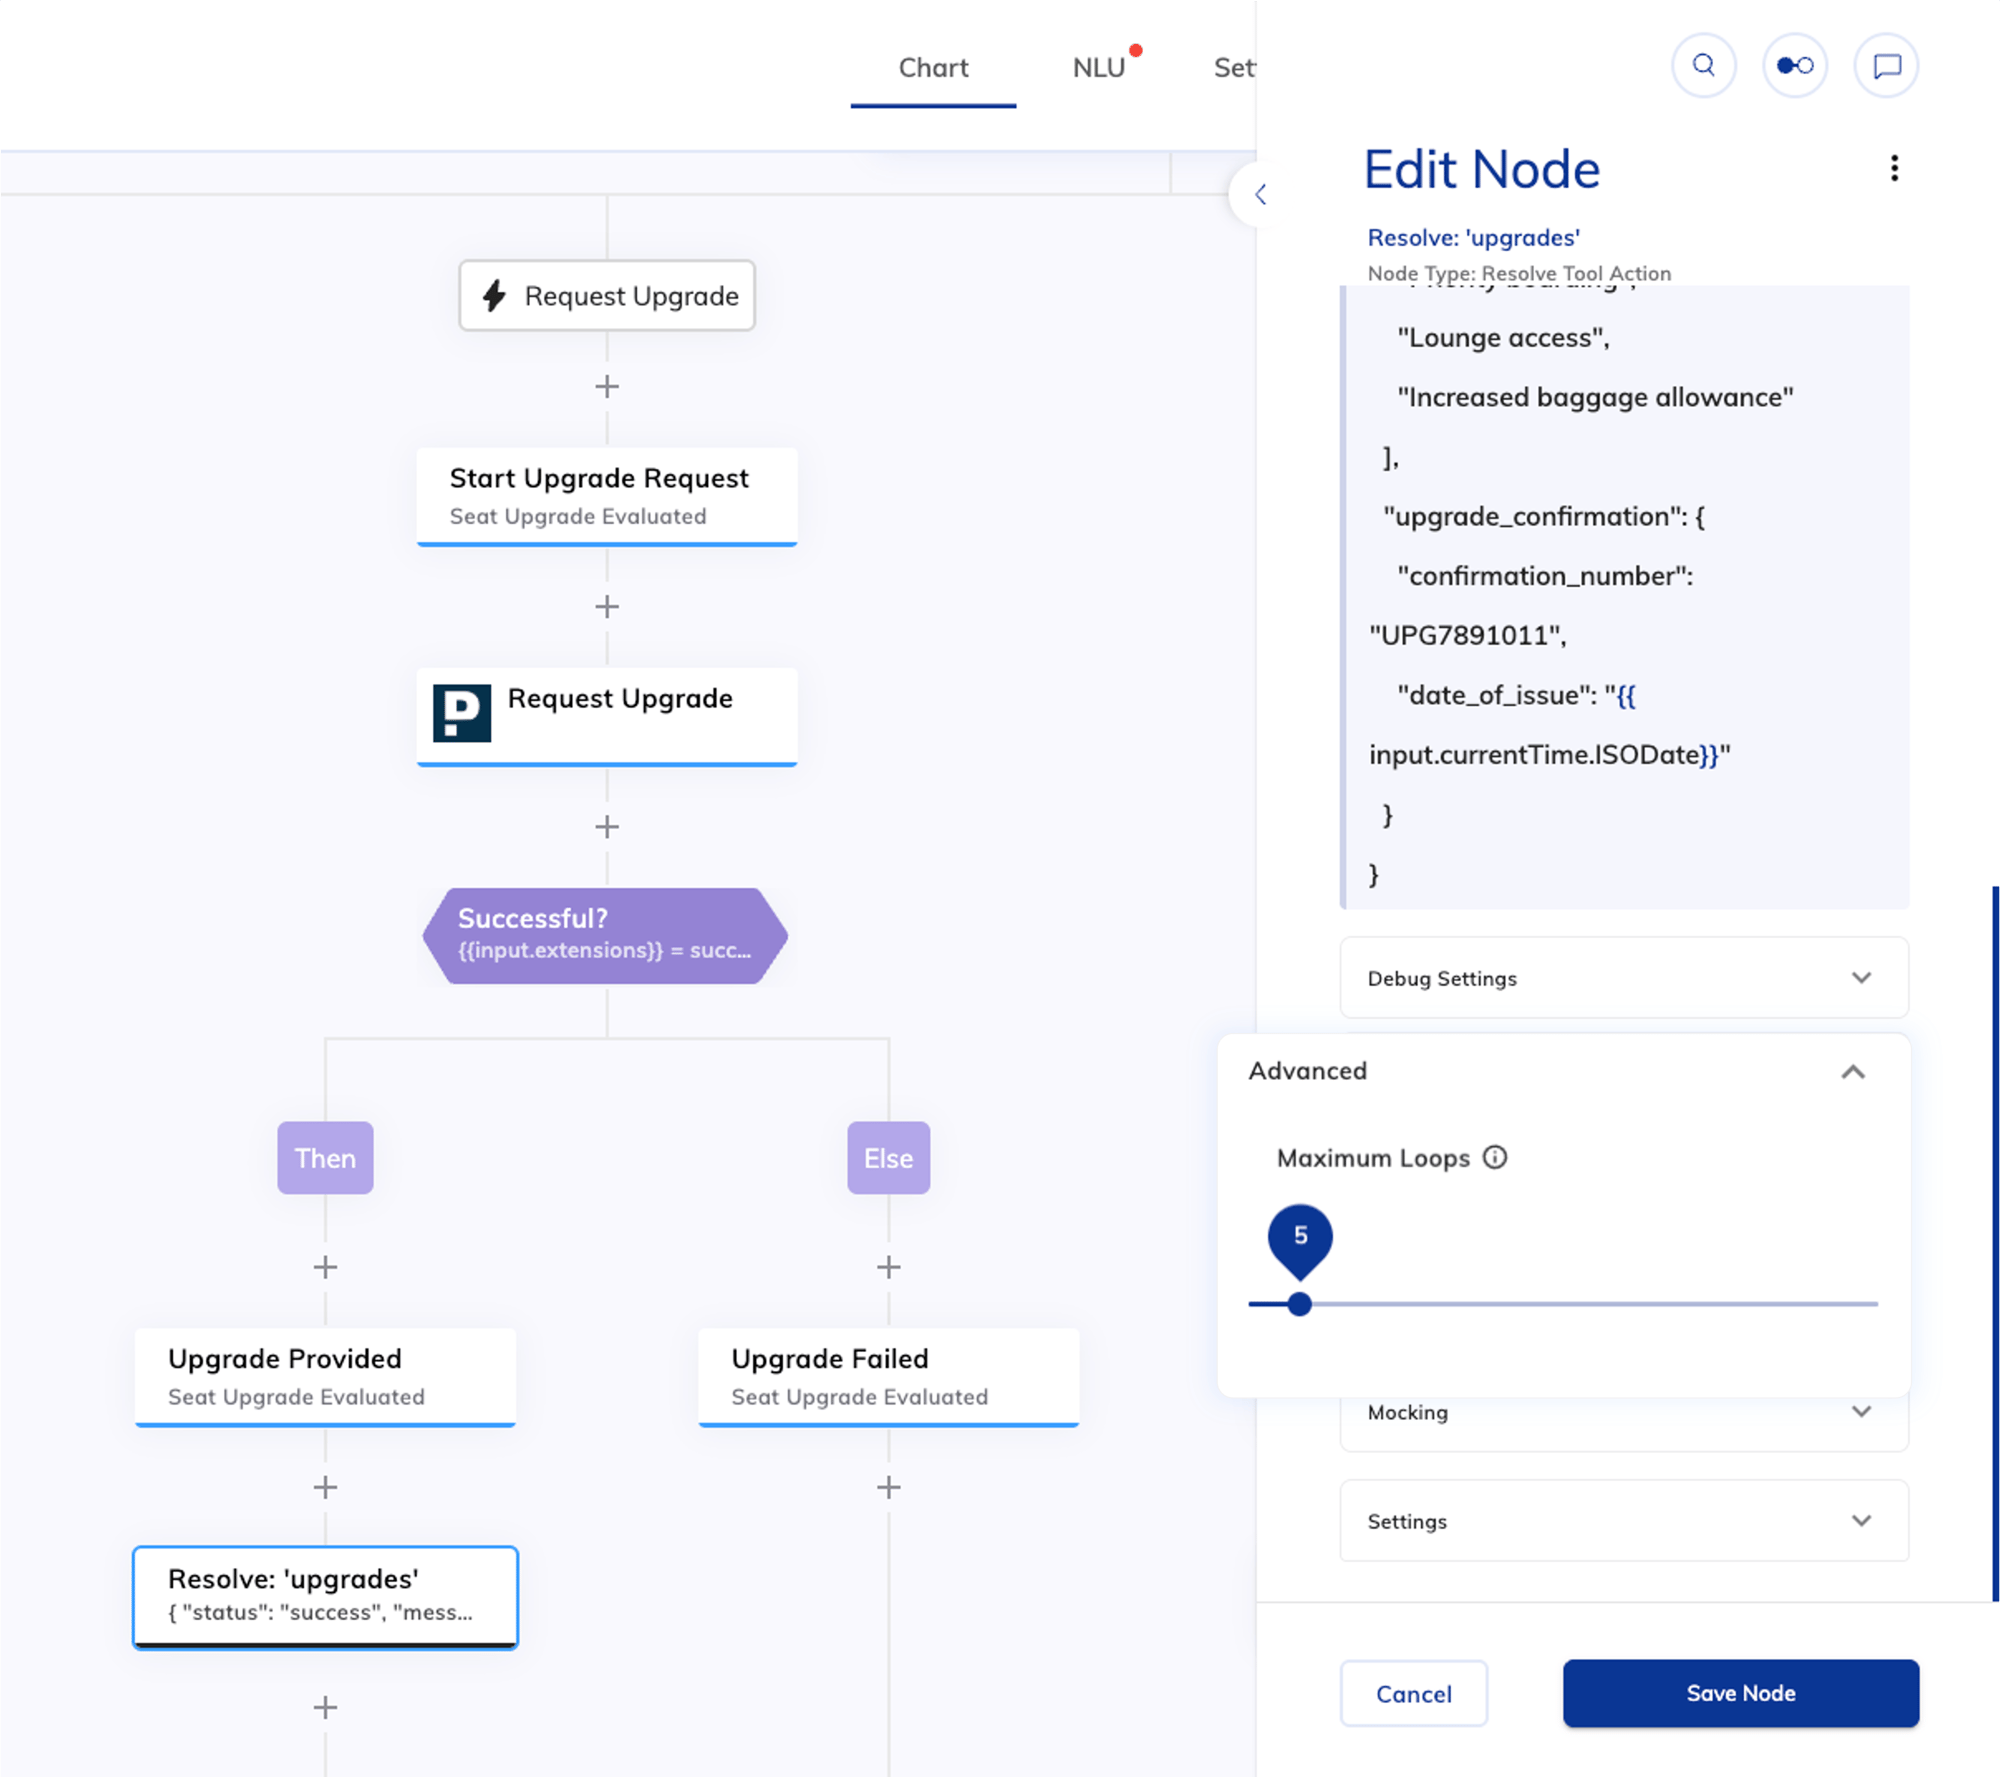Click the Maximum Loops info icon
This screenshot has width=2000, height=1777.
pyautogui.click(x=1494, y=1157)
